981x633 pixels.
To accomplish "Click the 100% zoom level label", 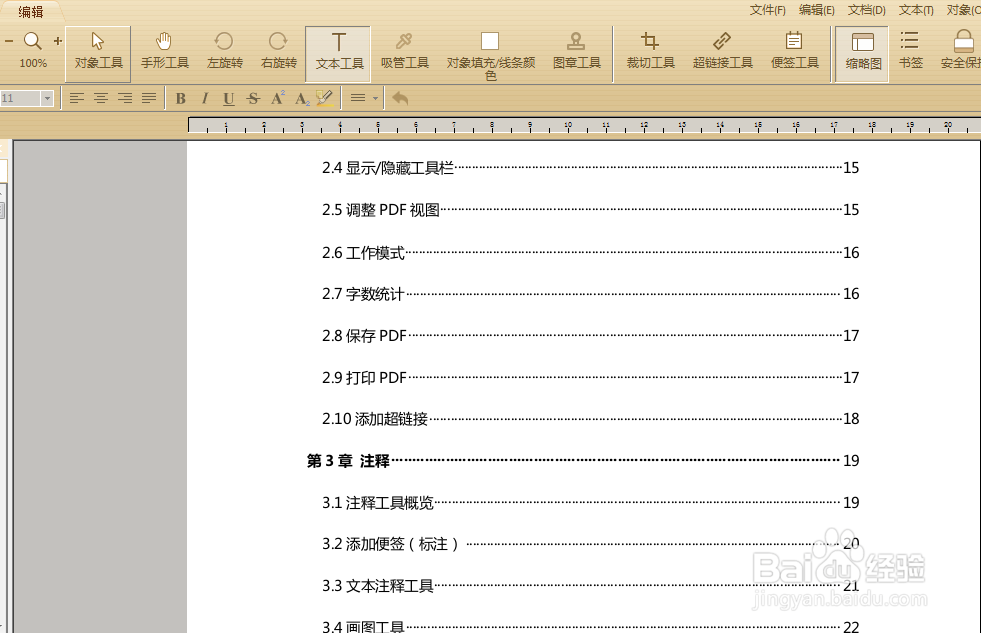I will coord(33,63).
